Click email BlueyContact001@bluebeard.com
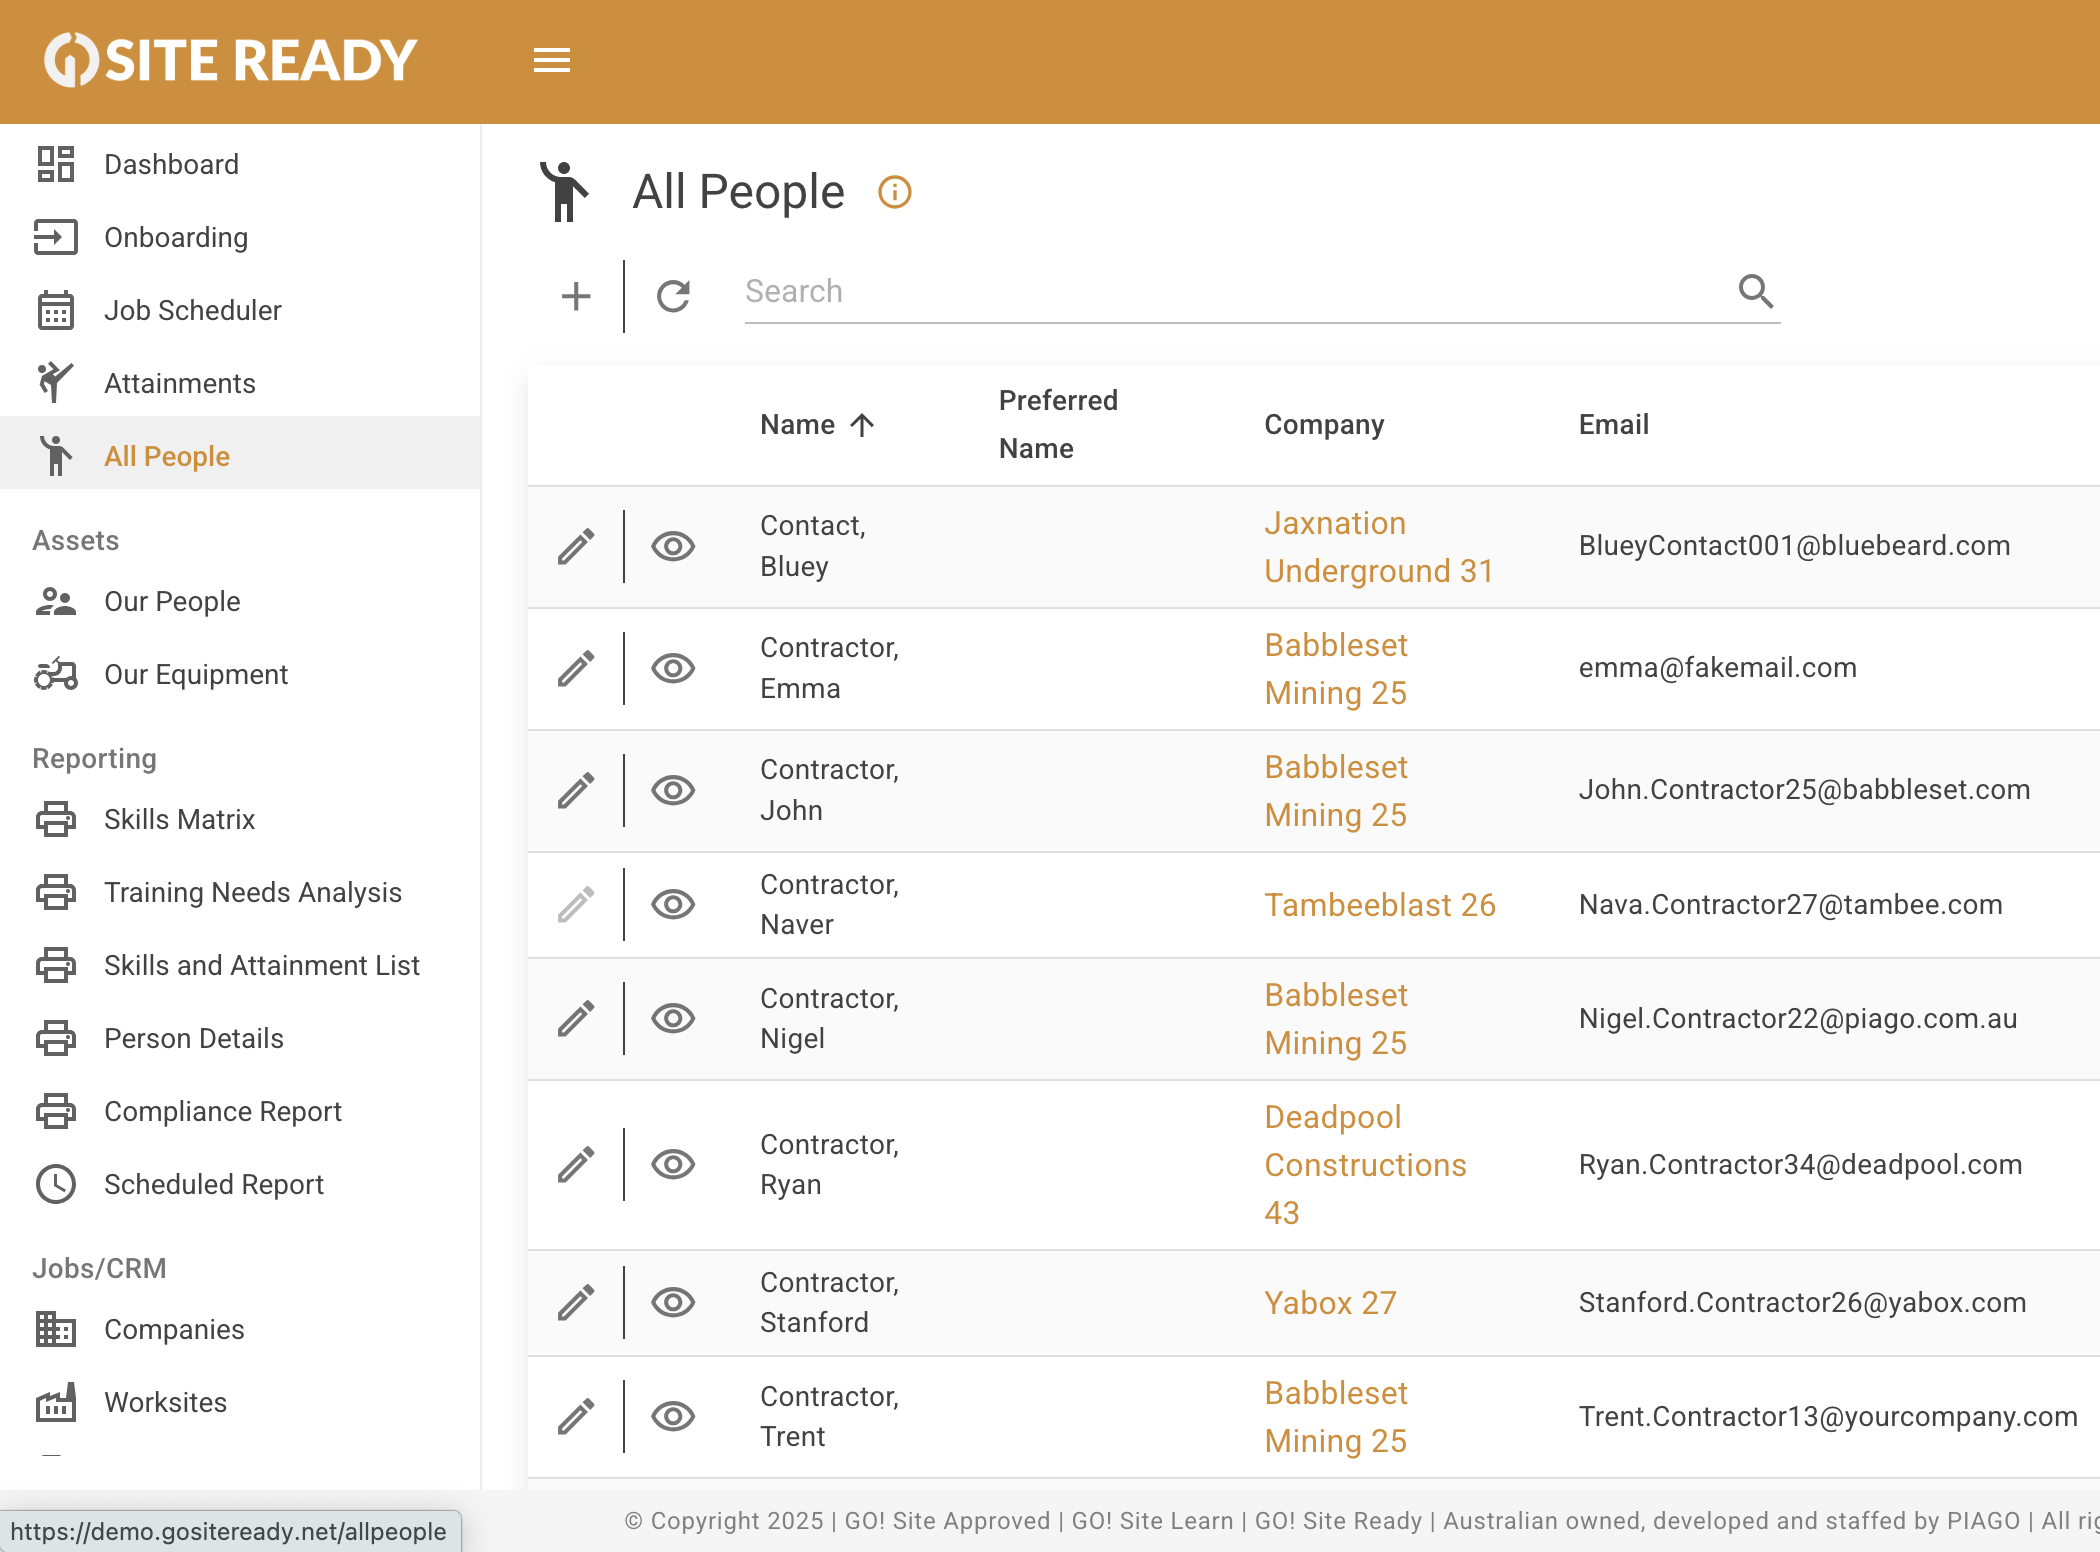Image resolution: width=2100 pixels, height=1552 pixels. (x=1794, y=546)
